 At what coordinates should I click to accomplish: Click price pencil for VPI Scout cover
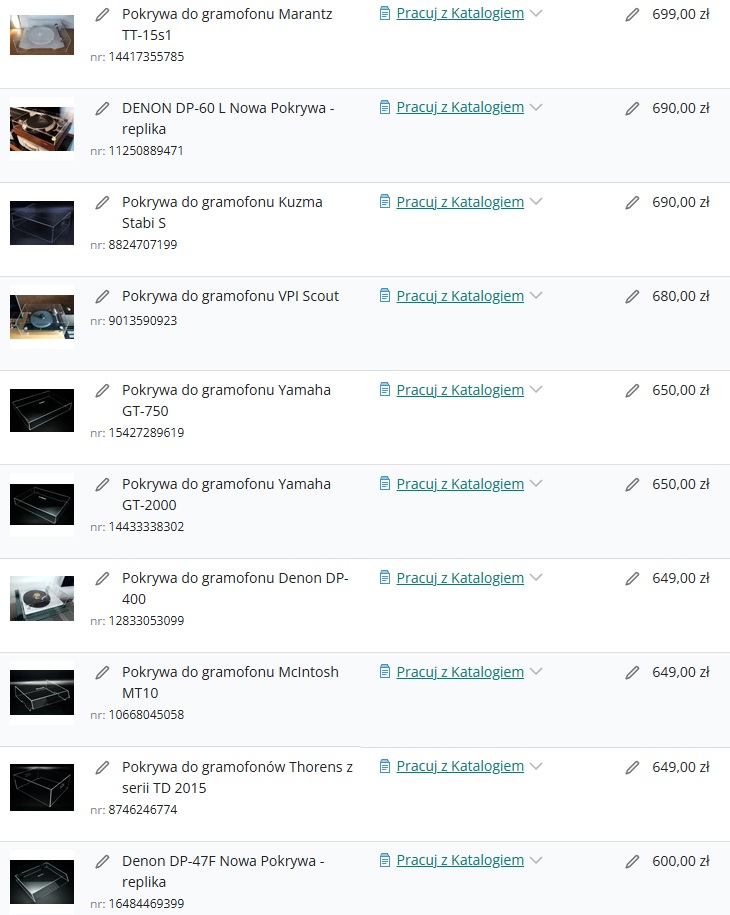click(x=632, y=297)
